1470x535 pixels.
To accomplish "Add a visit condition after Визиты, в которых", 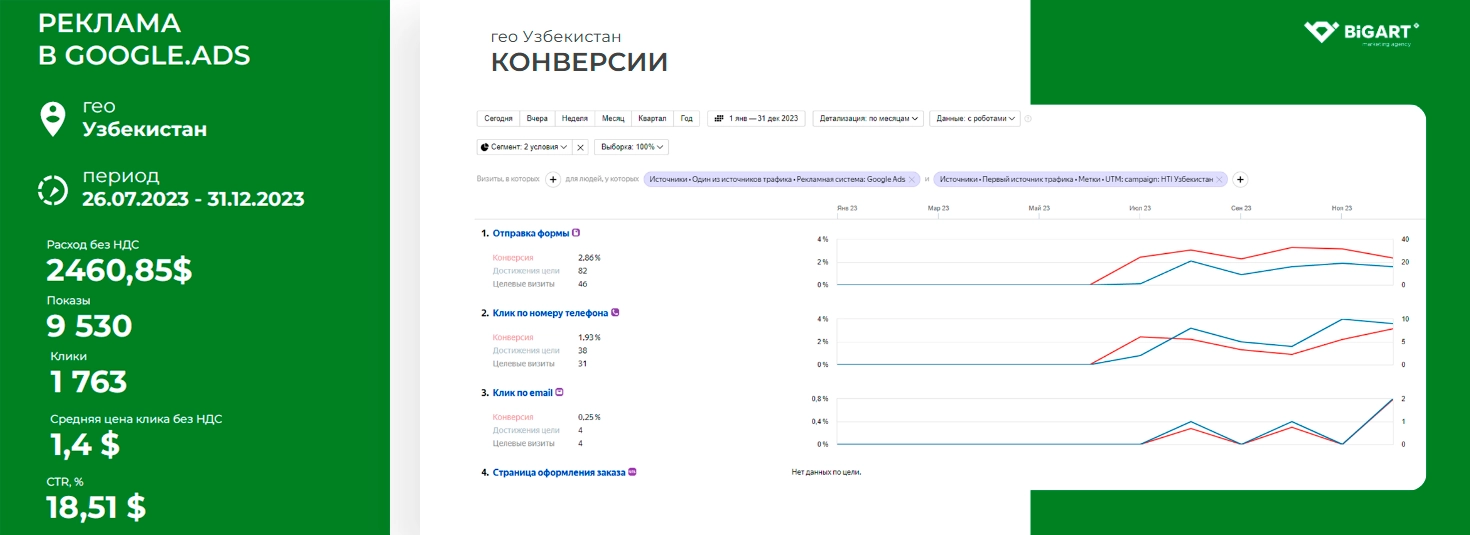I will pos(552,180).
